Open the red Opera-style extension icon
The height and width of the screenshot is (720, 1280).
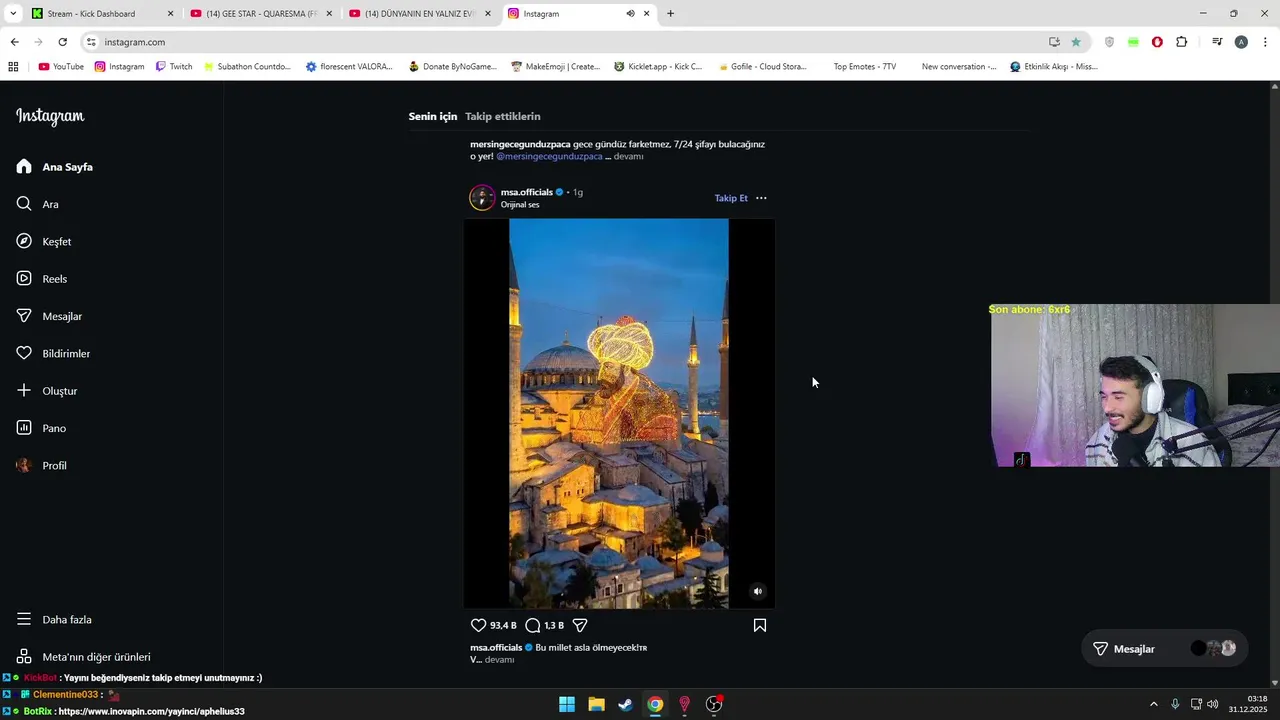pyautogui.click(x=1157, y=42)
